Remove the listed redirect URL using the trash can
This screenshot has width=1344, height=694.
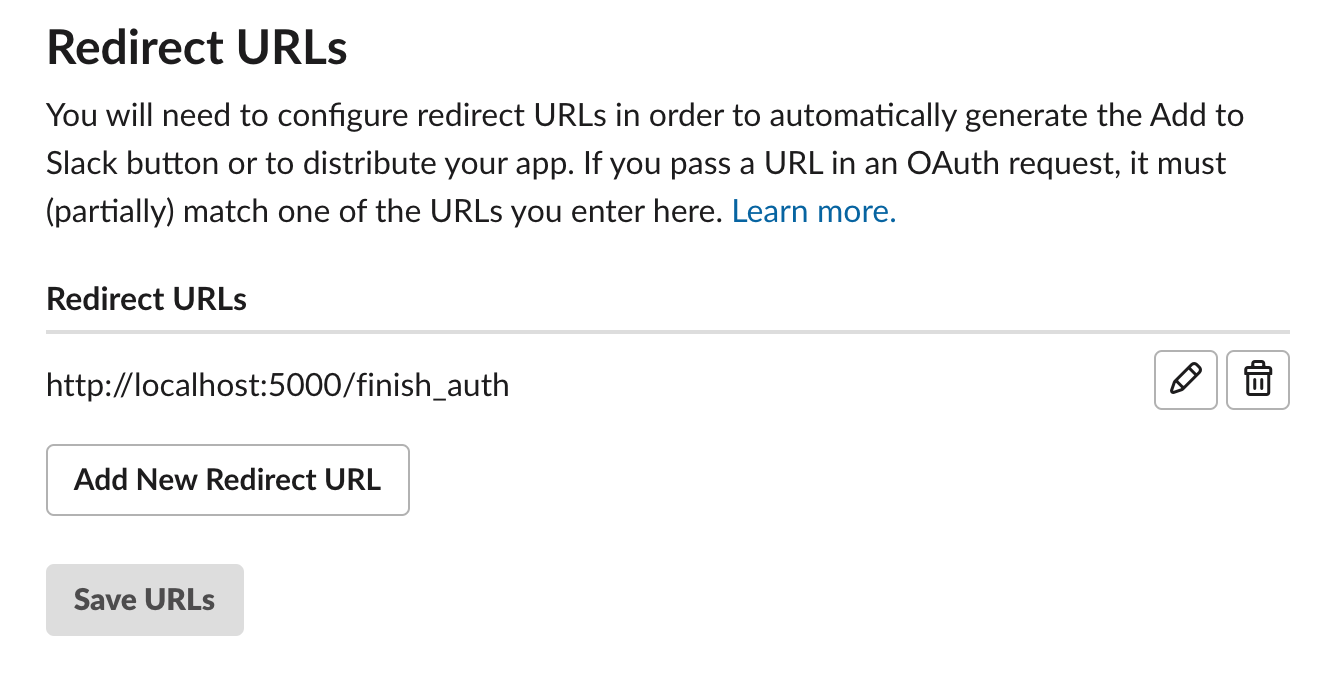click(1257, 380)
